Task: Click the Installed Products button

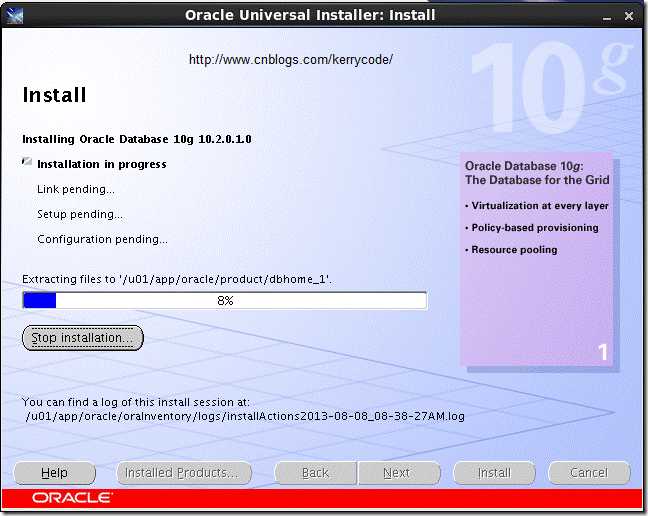Action: pyautogui.click(x=184, y=473)
